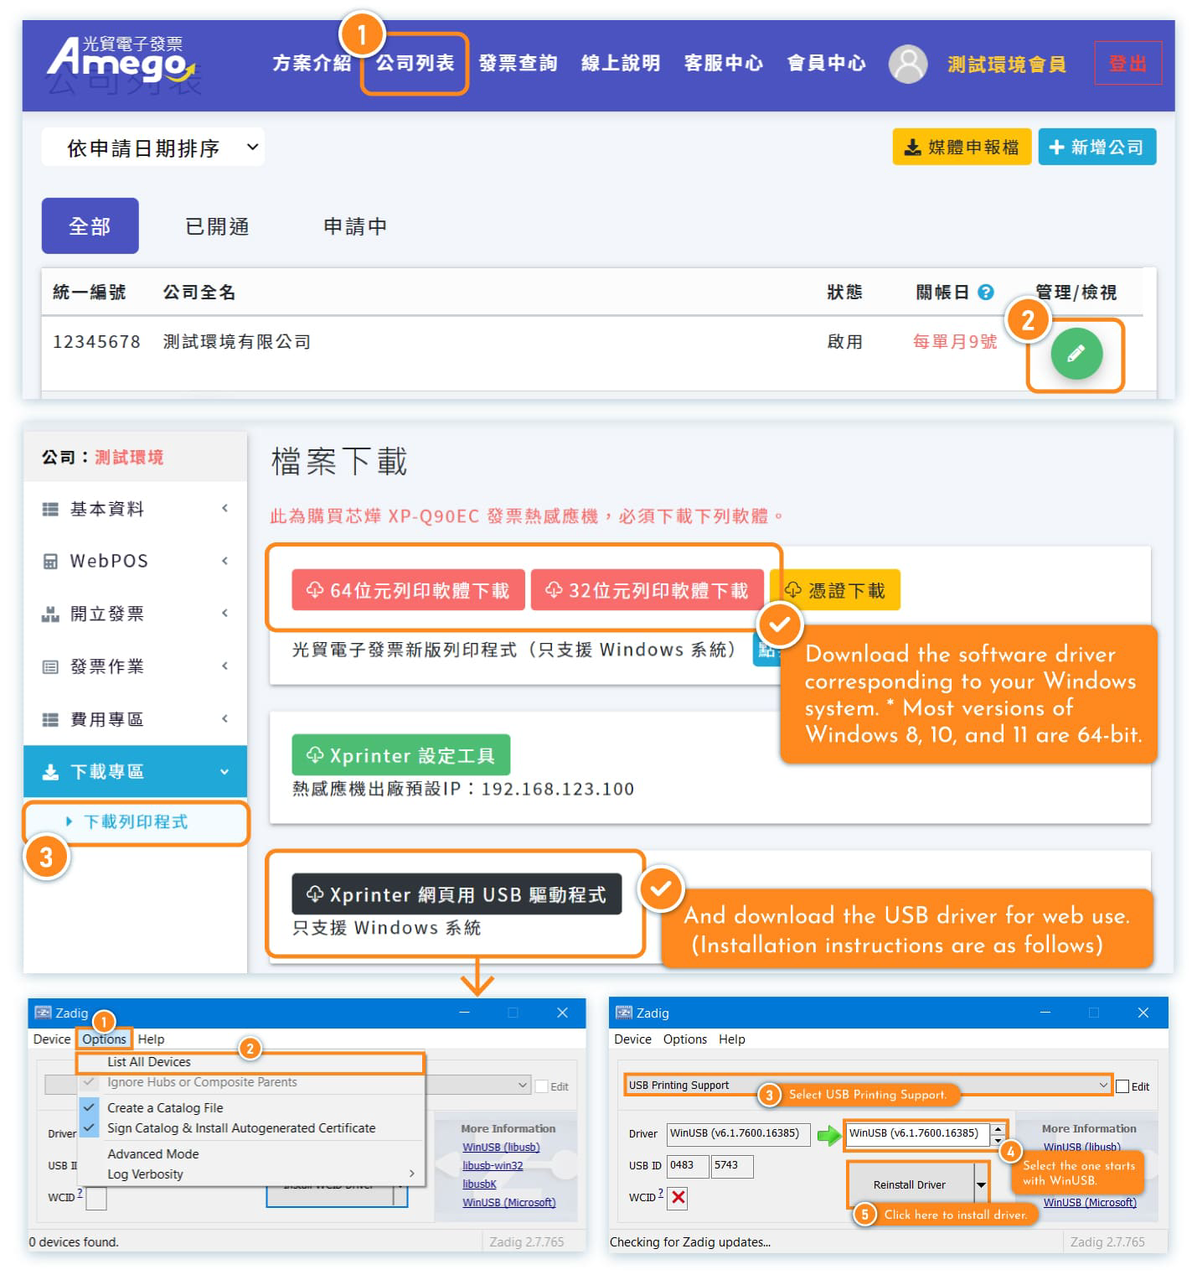
Task: Download the 64位元列印軟體
Action: pyautogui.click(x=408, y=590)
